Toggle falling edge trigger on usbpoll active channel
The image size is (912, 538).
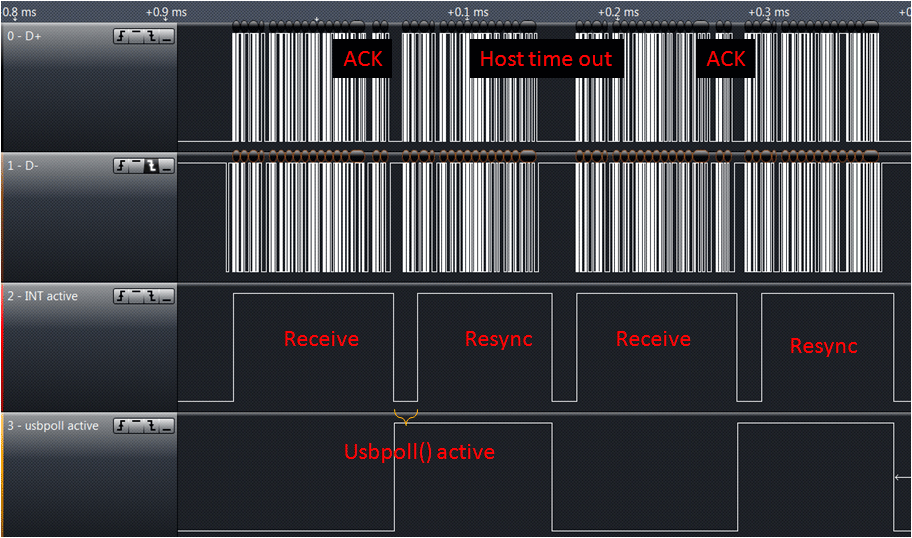[151, 426]
